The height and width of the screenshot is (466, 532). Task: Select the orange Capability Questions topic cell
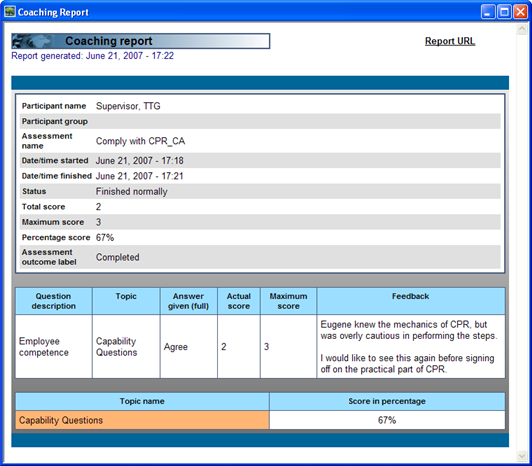click(142, 420)
